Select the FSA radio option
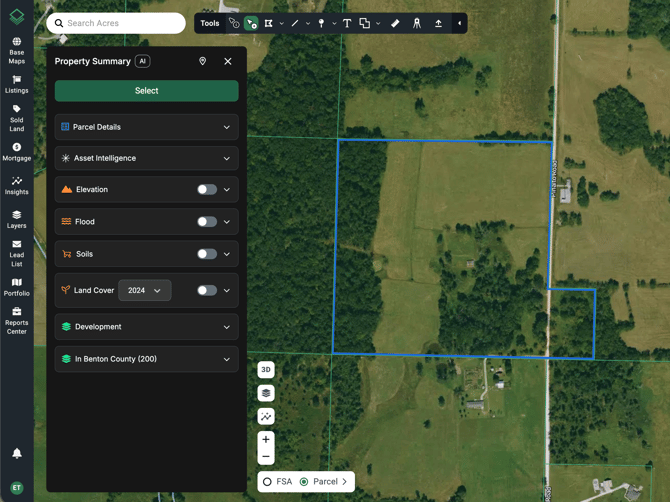The width and height of the screenshot is (670, 502). [268, 482]
